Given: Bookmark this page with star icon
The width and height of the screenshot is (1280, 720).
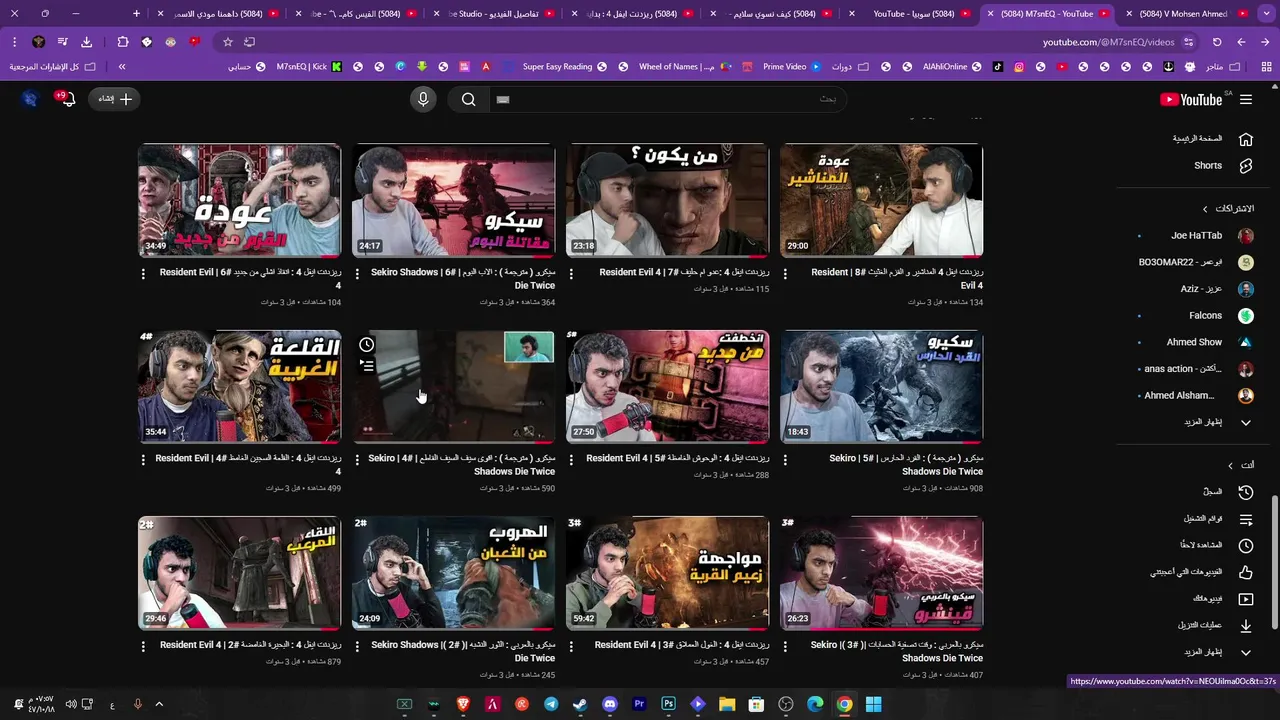Looking at the screenshot, I should pyautogui.click(x=228, y=42).
